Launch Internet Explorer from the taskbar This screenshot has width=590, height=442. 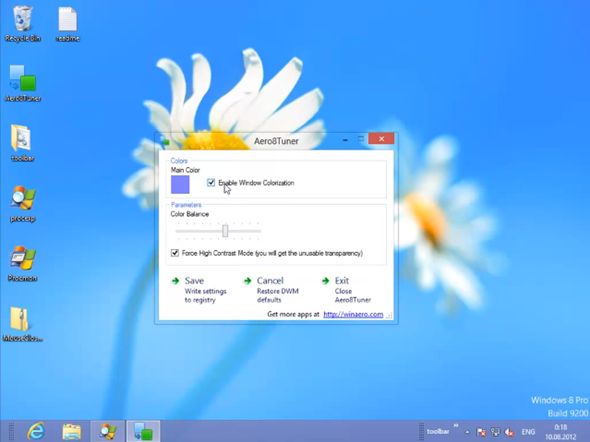(x=36, y=431)
